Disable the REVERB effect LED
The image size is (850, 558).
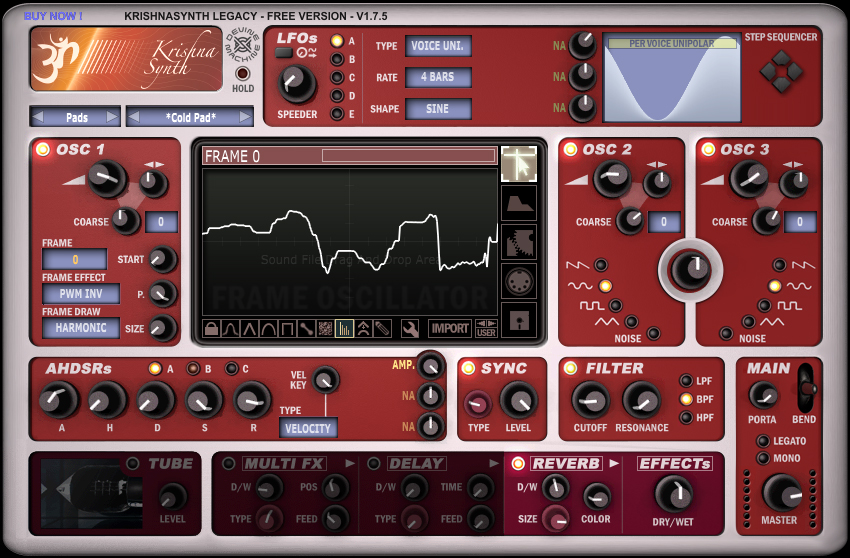[518, 463]
